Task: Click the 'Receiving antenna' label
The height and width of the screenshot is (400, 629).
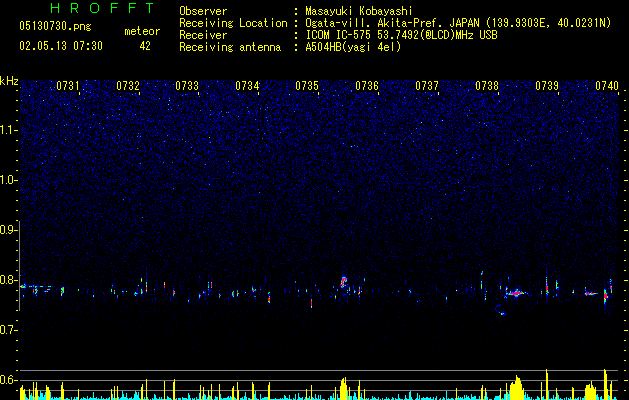Action: click(230, 47)
